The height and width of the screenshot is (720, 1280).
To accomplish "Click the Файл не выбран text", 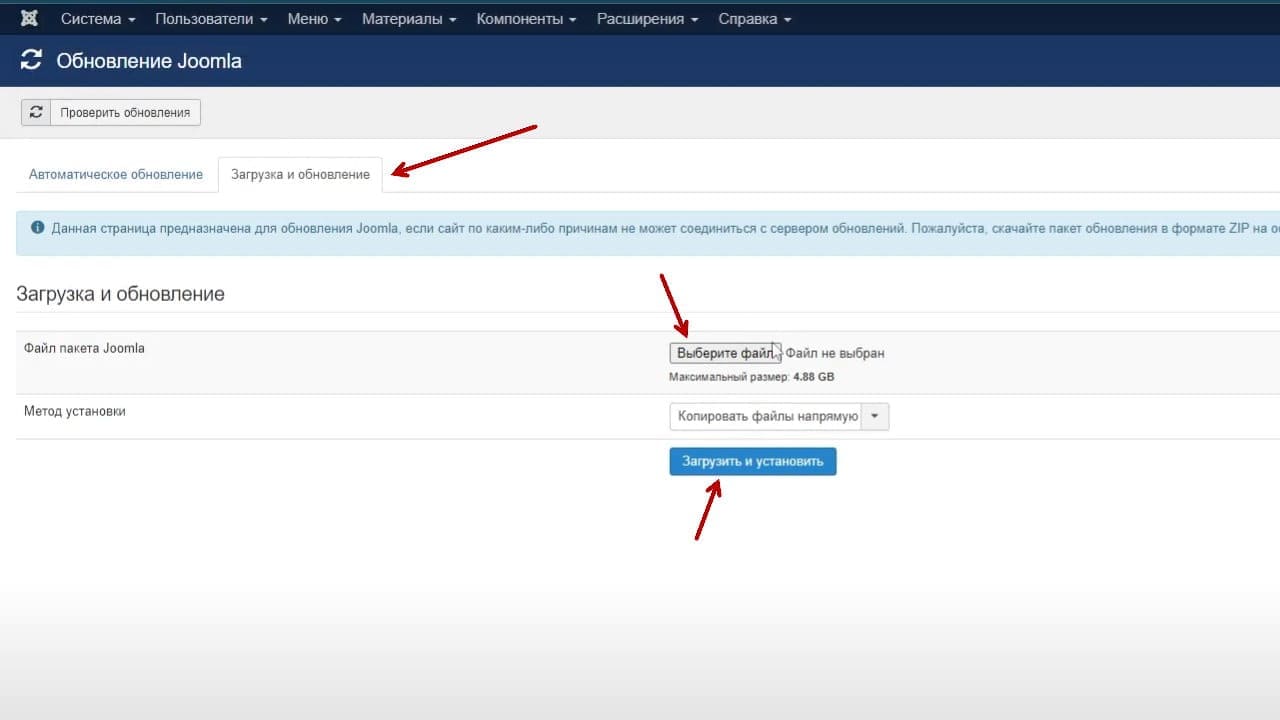I will coord(835,353).
